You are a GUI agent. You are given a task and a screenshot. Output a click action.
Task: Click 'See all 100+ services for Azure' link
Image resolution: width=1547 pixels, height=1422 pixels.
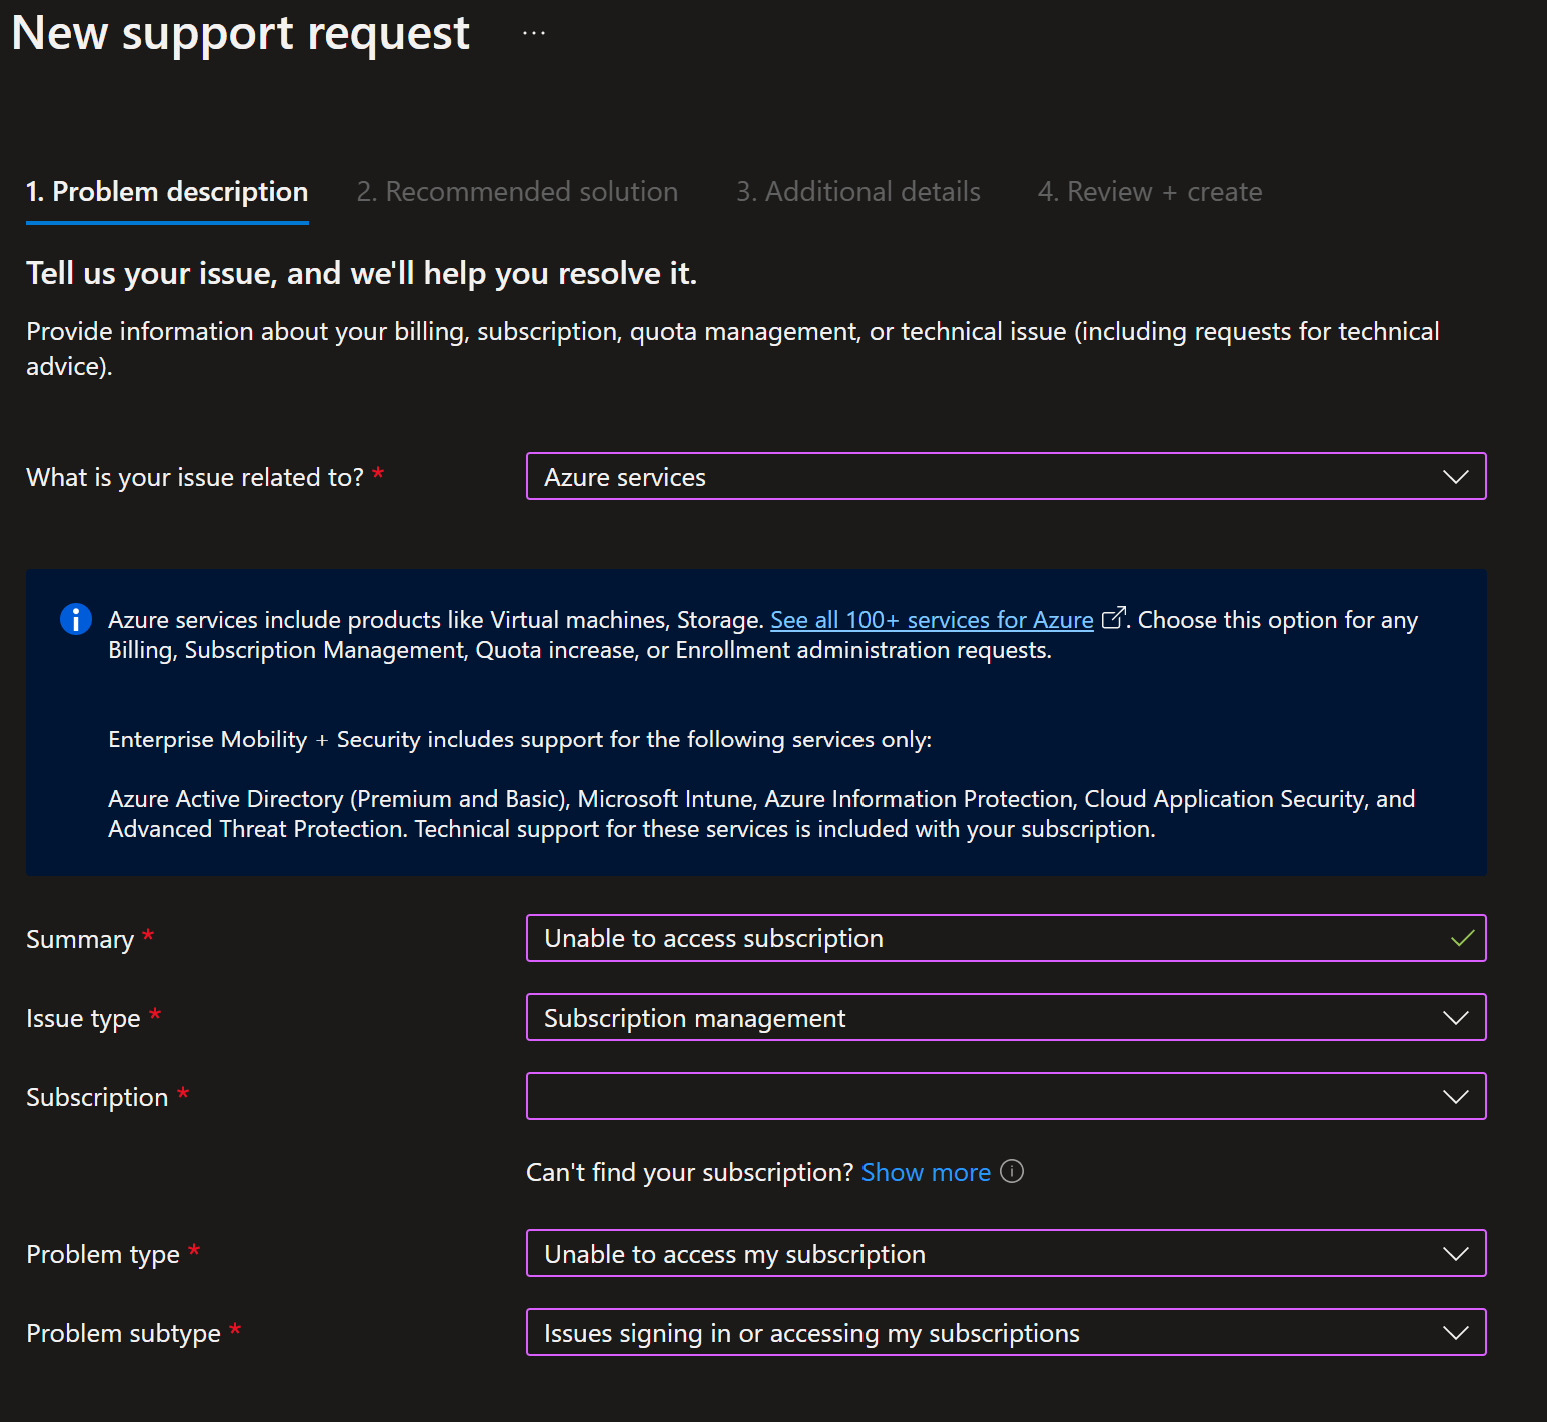932,620
